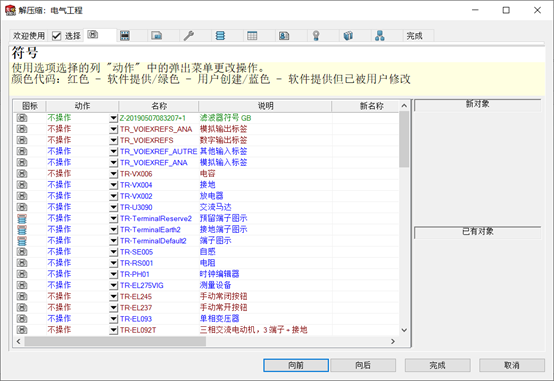Open the blue network hierarchy icon tab
554x381 pixels.
(380, 35)
